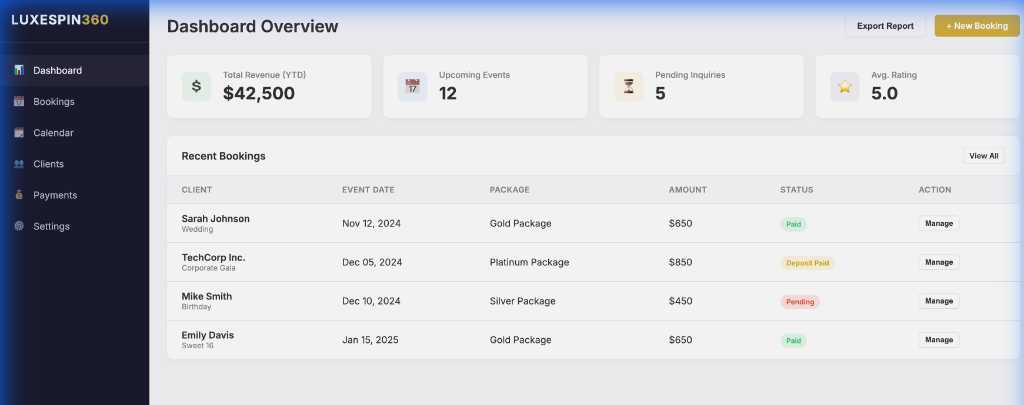
Task: Click the Nov 12, 2024 event date
Action: [372, 223]
